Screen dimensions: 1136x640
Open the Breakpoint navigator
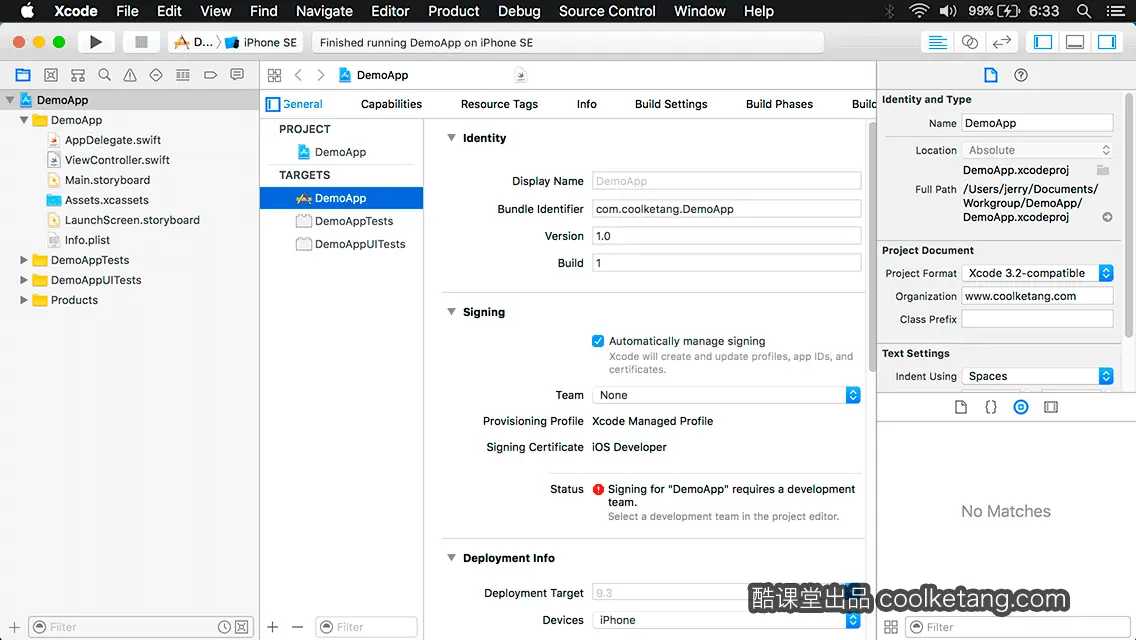tap(210, 75)
